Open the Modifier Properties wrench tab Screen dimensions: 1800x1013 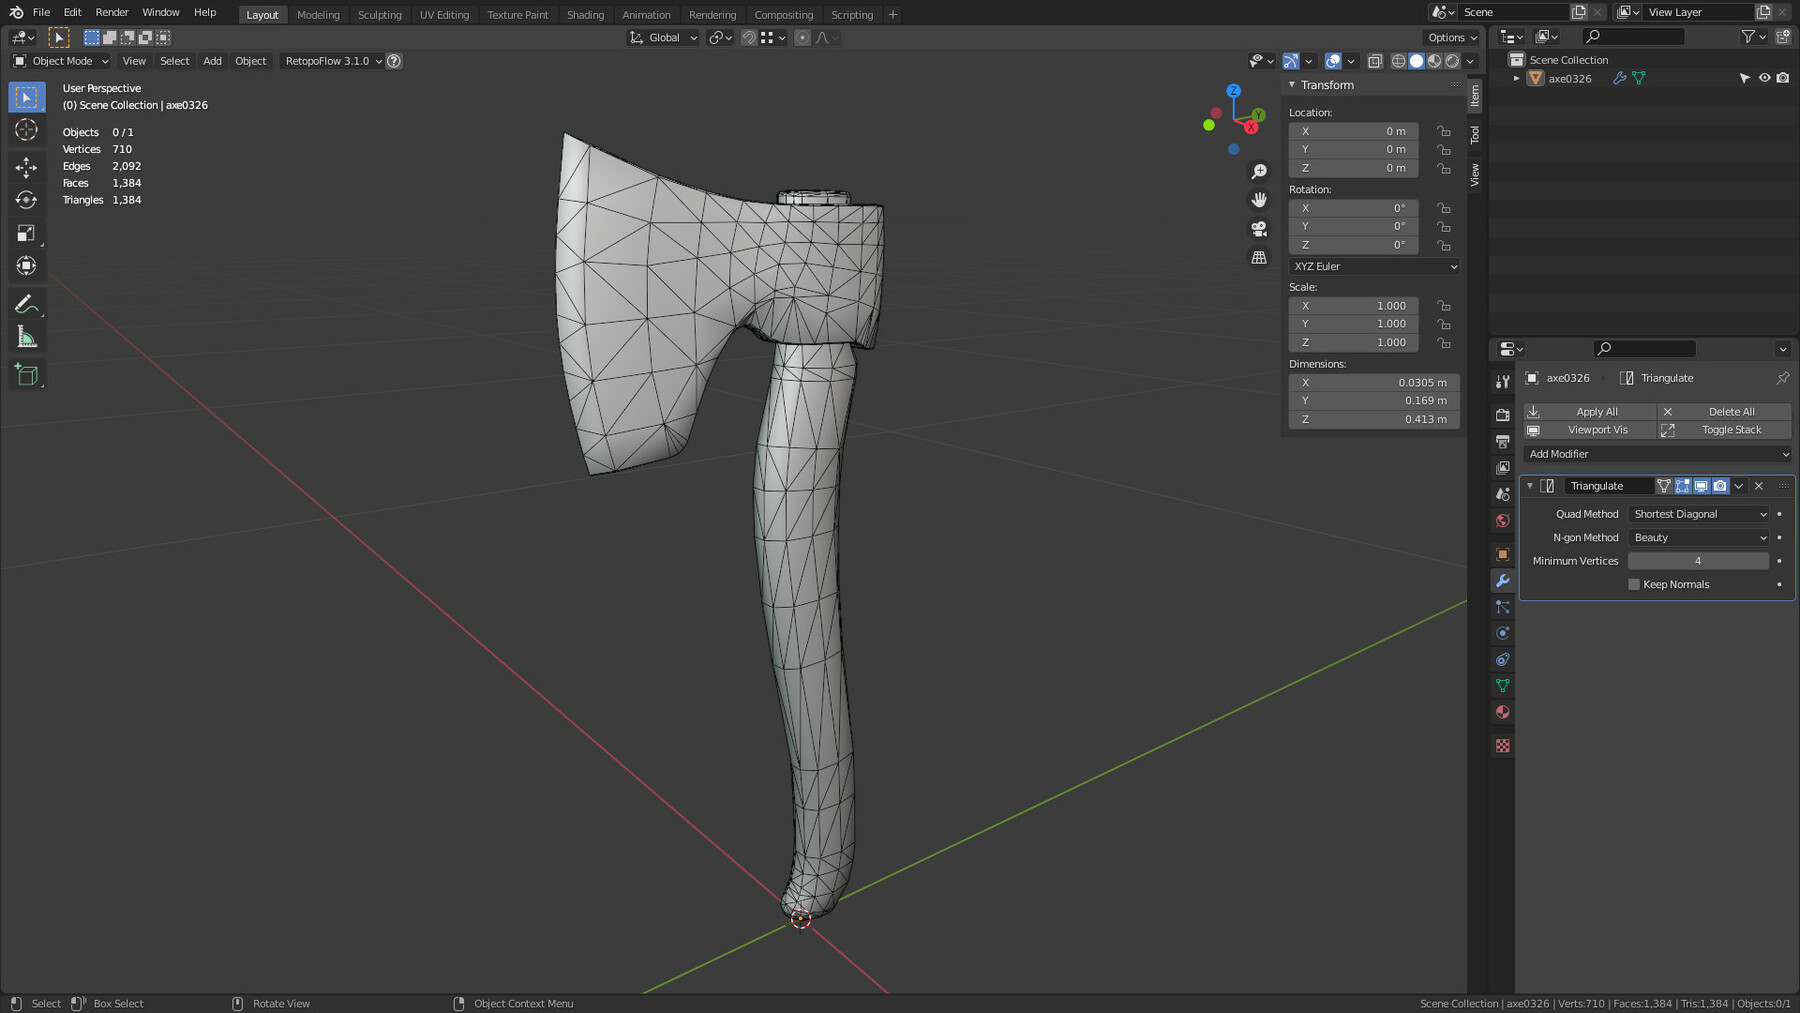tap(1502, 580)
